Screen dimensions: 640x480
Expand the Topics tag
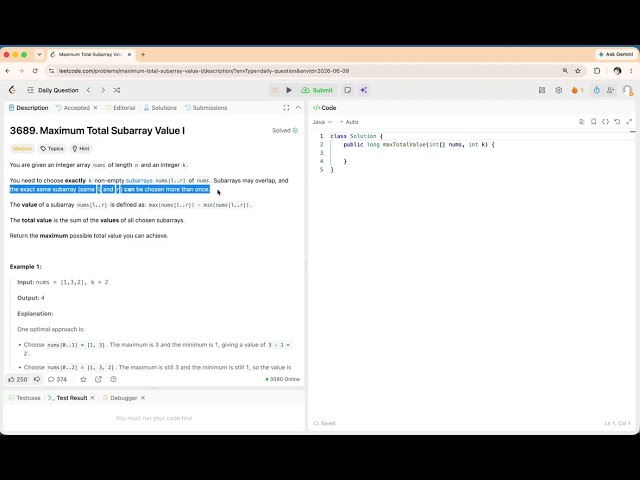(52, 149)
